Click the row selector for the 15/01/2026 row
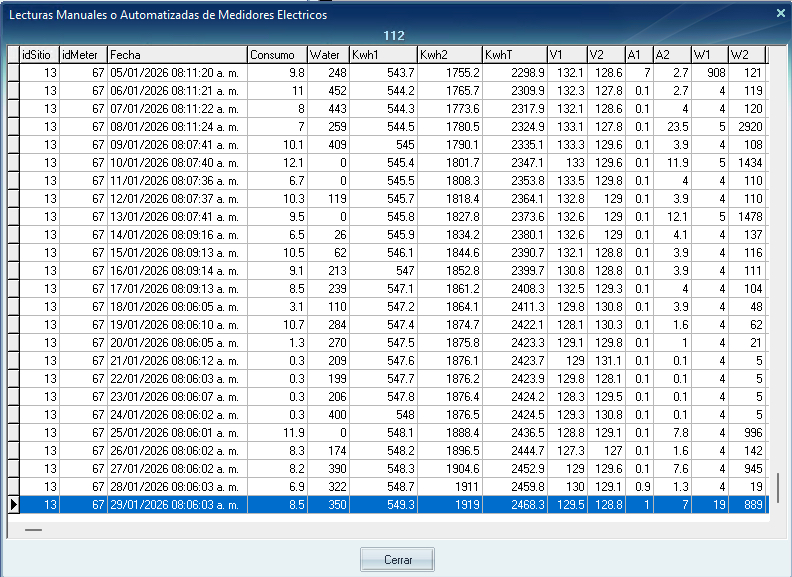Viewport: 792px width, 577px height. point(13,253)
